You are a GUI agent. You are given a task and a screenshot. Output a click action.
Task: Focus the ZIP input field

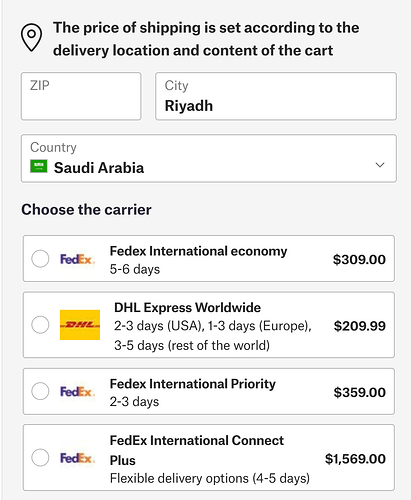(x=81, y=96)
